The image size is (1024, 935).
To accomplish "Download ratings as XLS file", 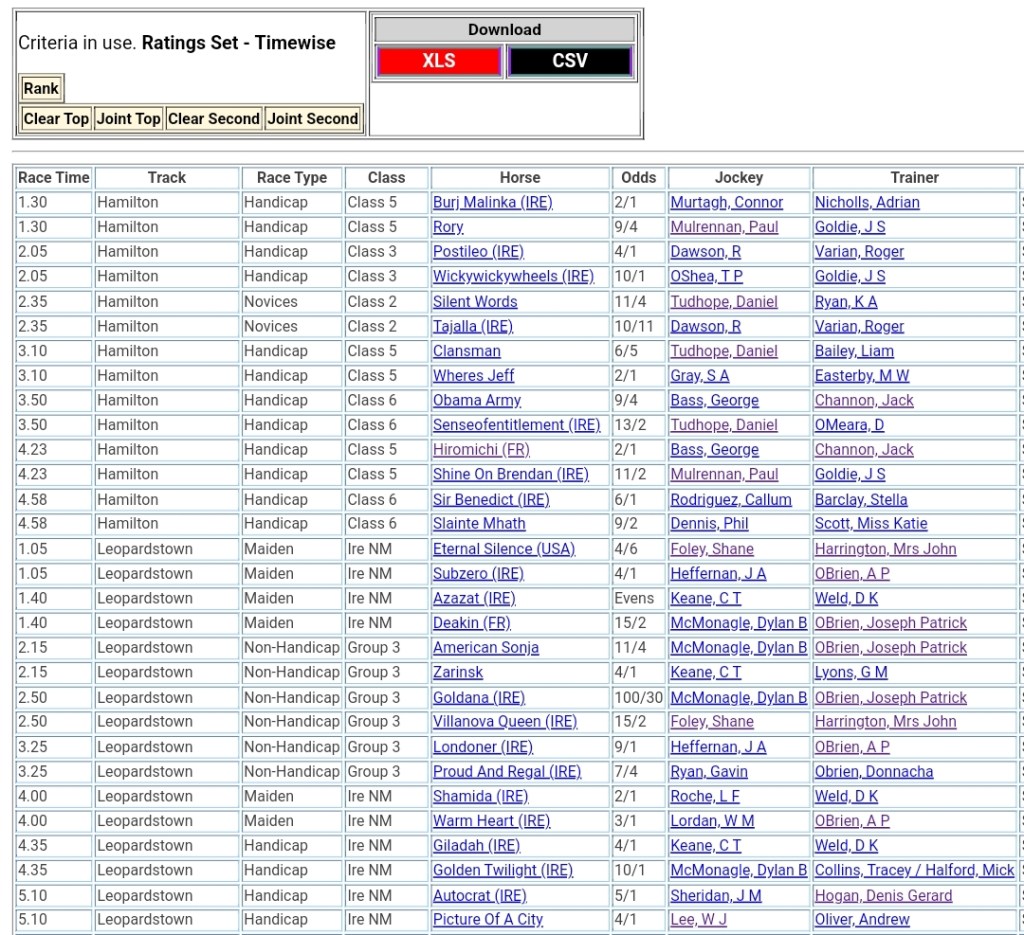I will point(439,61).
